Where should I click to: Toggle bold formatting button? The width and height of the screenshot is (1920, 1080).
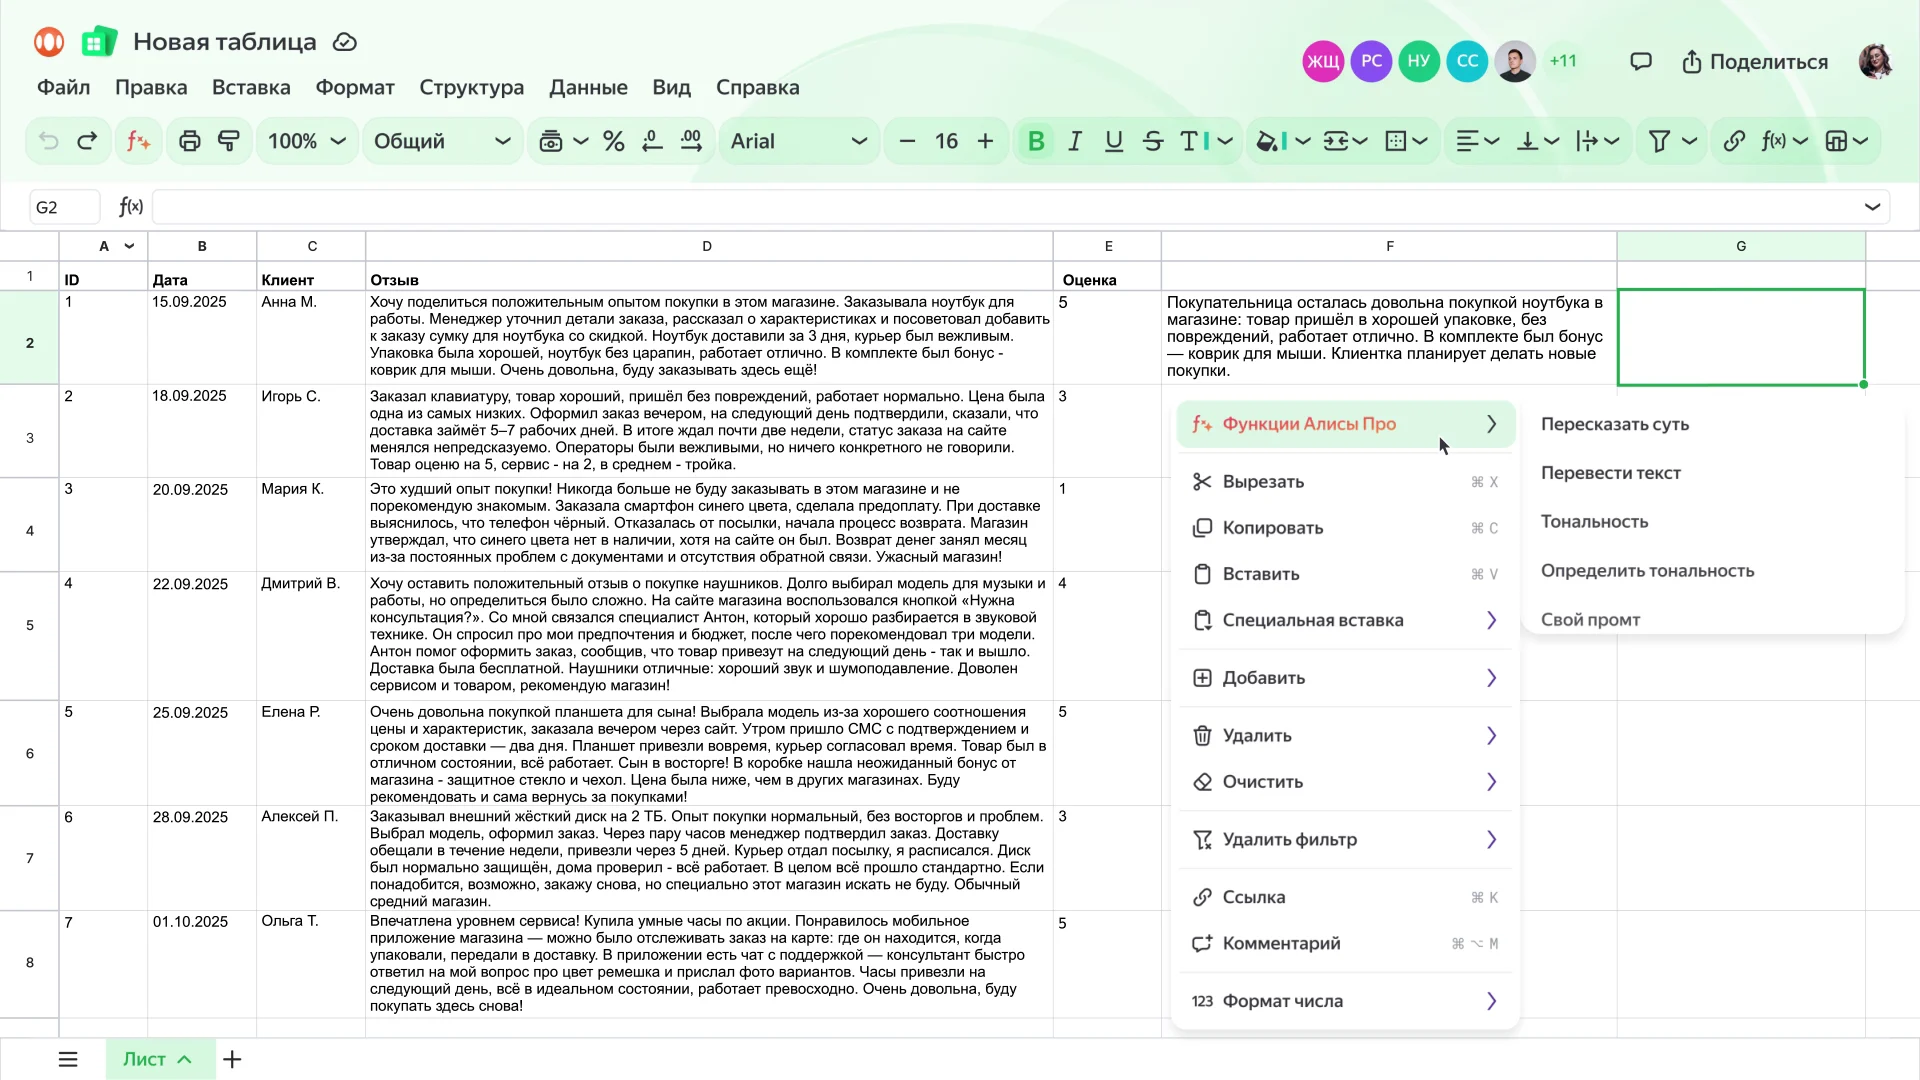coord(1036,141)
